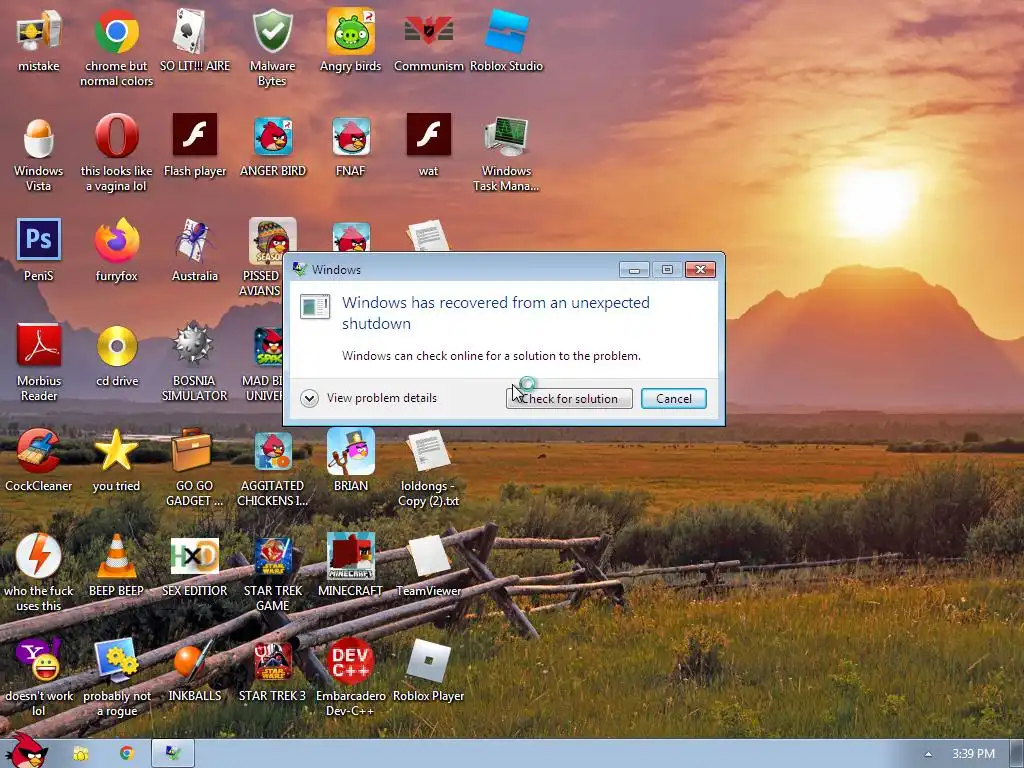Launch the Roblox Studio icon

[507, 31]
